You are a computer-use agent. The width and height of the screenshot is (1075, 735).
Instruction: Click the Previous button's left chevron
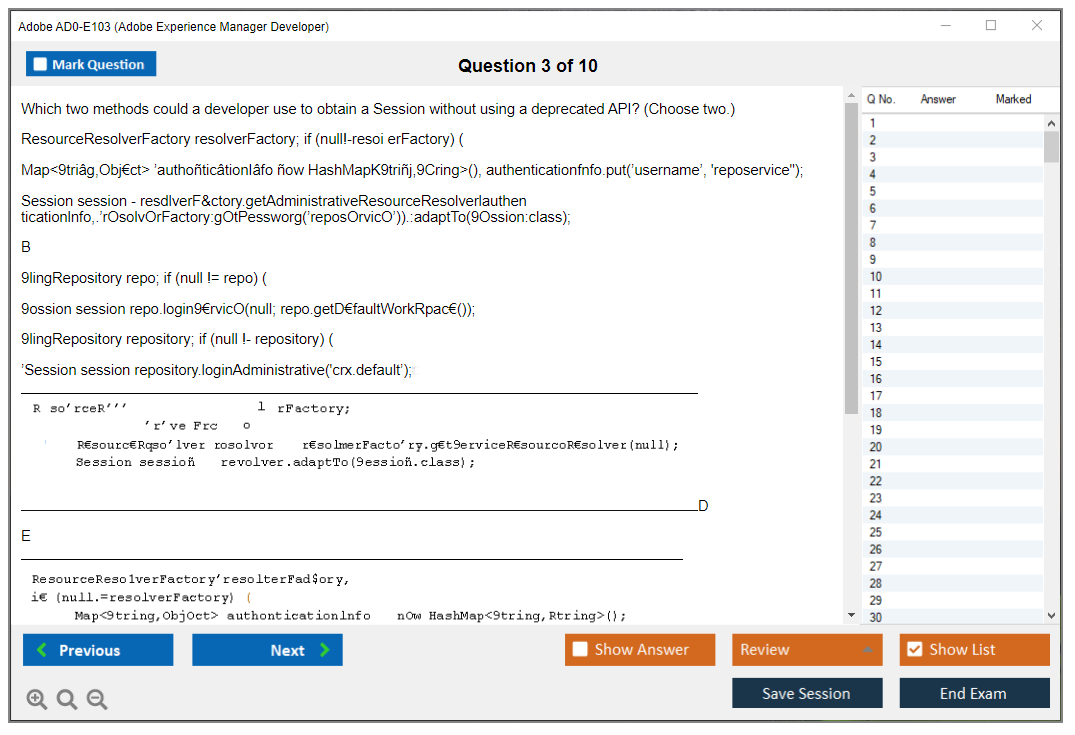click(x=42, y=651)
